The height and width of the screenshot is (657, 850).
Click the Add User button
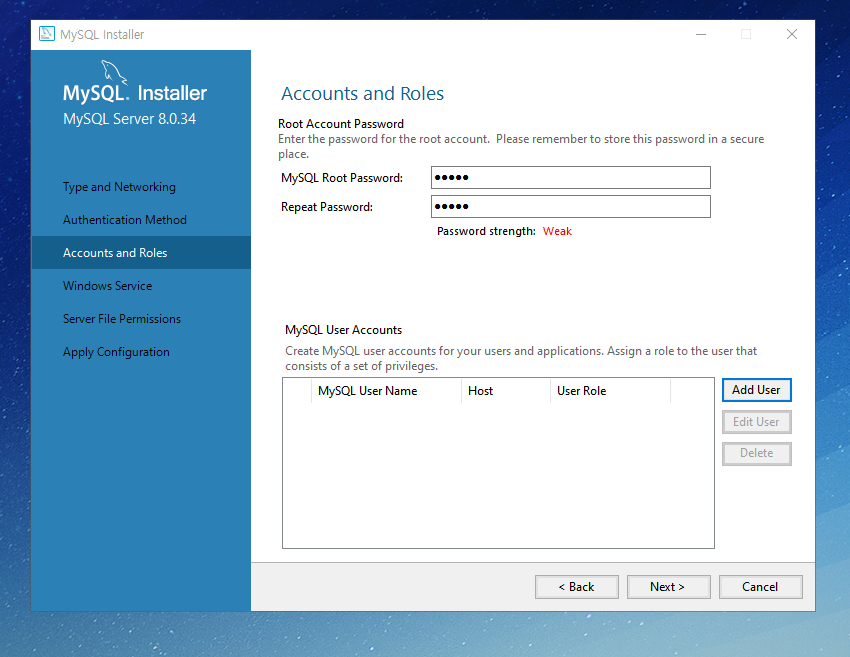pyautogui.click(x=756, y=390)
